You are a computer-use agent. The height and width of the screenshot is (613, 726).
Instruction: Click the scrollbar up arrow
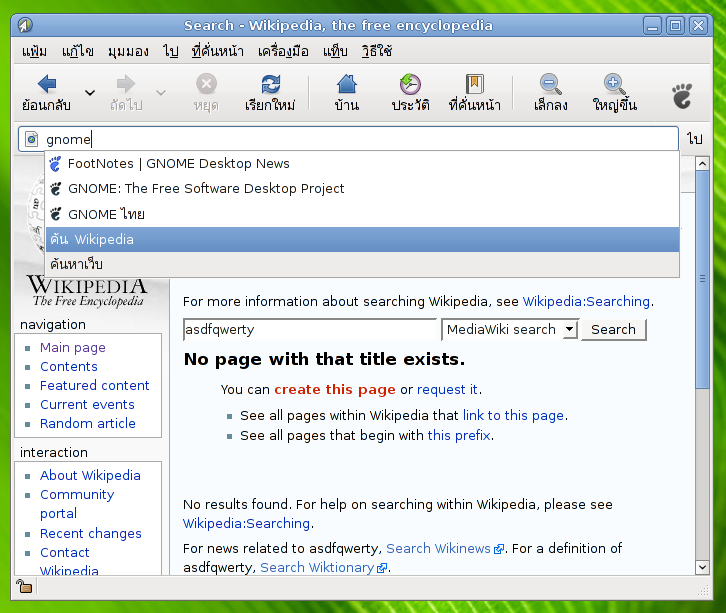(702, 163)
